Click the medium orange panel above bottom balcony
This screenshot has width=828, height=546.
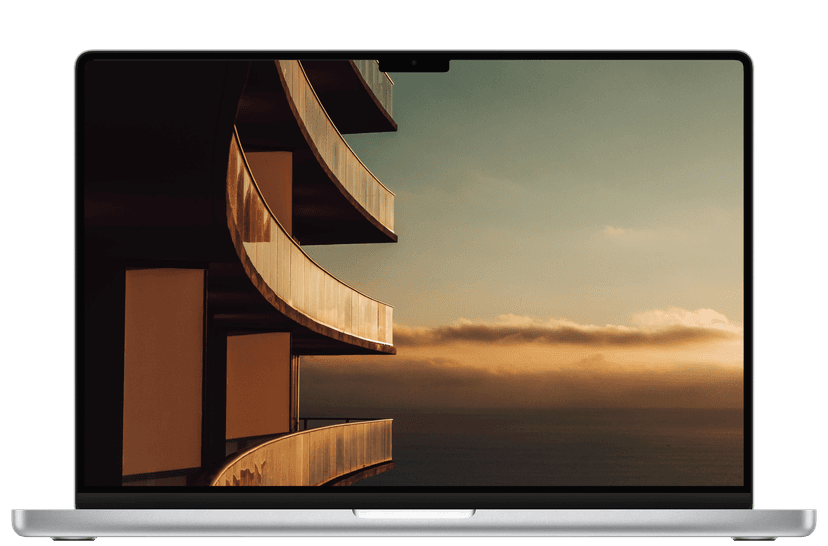tap(257, 384)
